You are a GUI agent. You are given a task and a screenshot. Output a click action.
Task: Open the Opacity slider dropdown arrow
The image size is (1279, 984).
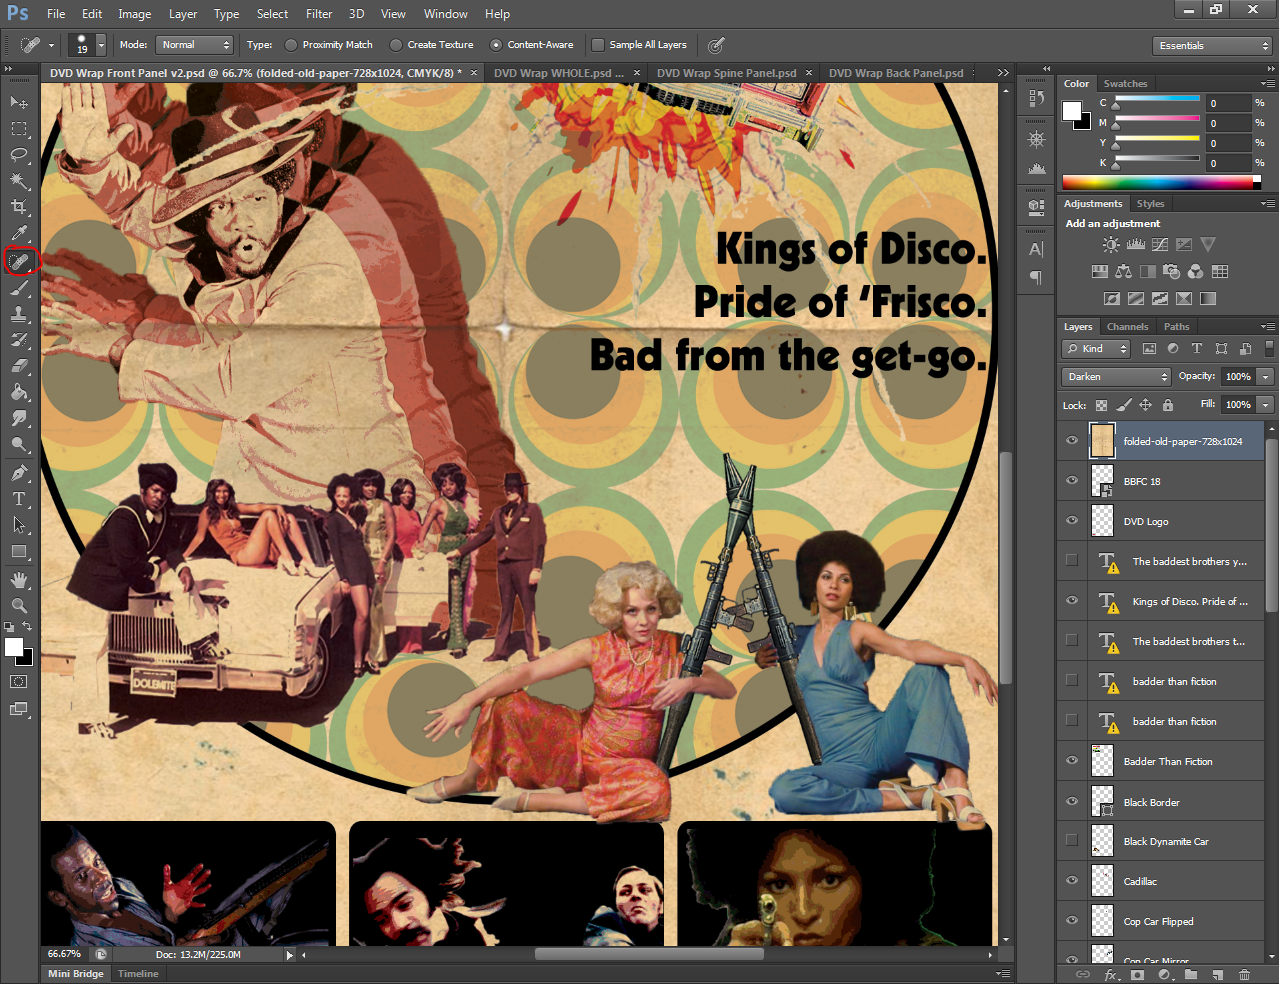click(1266, 377)
